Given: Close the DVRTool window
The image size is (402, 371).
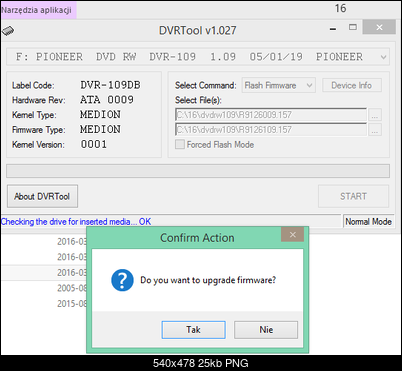Looking at the screenshot, I should click(379, 27).
